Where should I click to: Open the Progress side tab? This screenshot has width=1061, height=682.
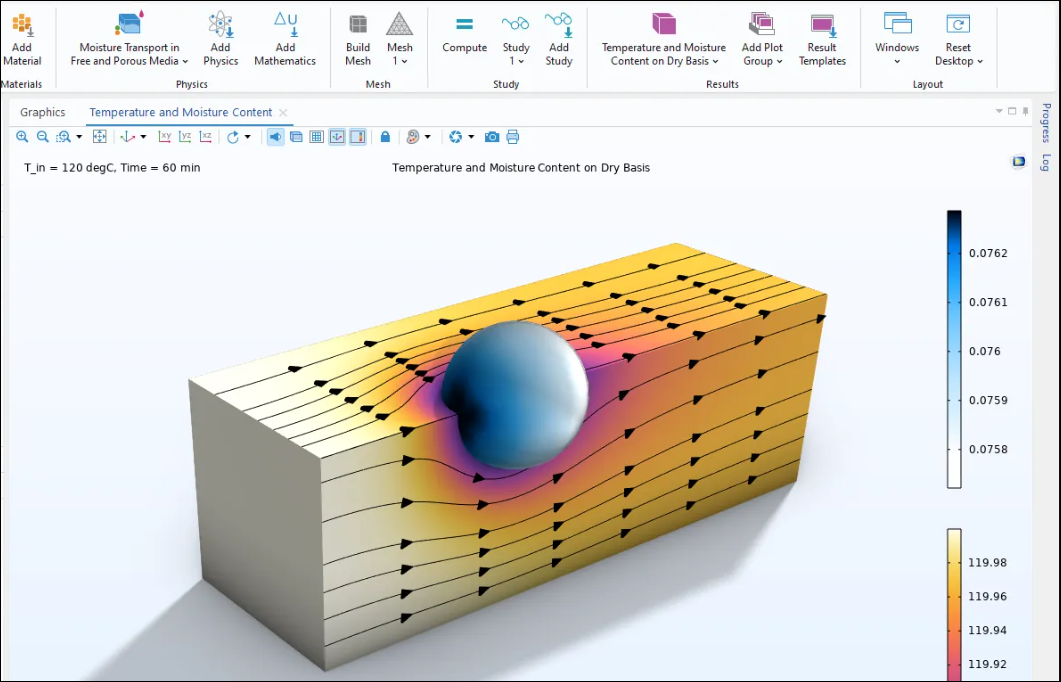1046,123
